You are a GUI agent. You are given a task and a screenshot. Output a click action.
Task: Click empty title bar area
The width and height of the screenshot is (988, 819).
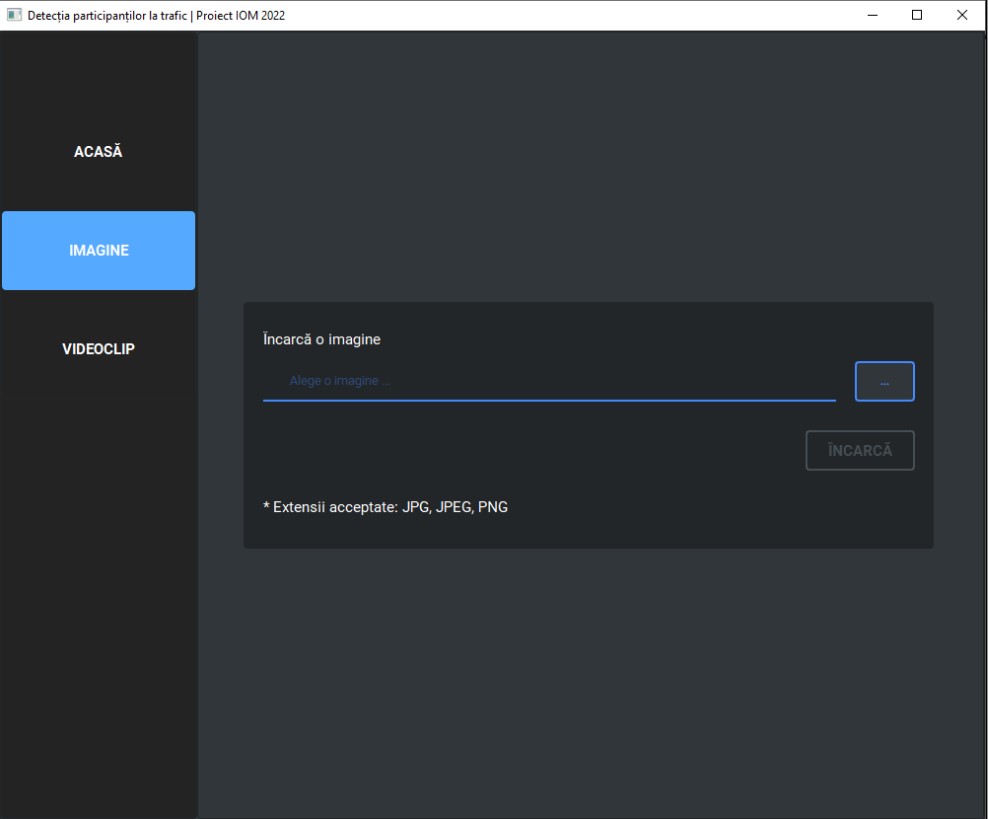pyautogui.click(x=570, y=14)
